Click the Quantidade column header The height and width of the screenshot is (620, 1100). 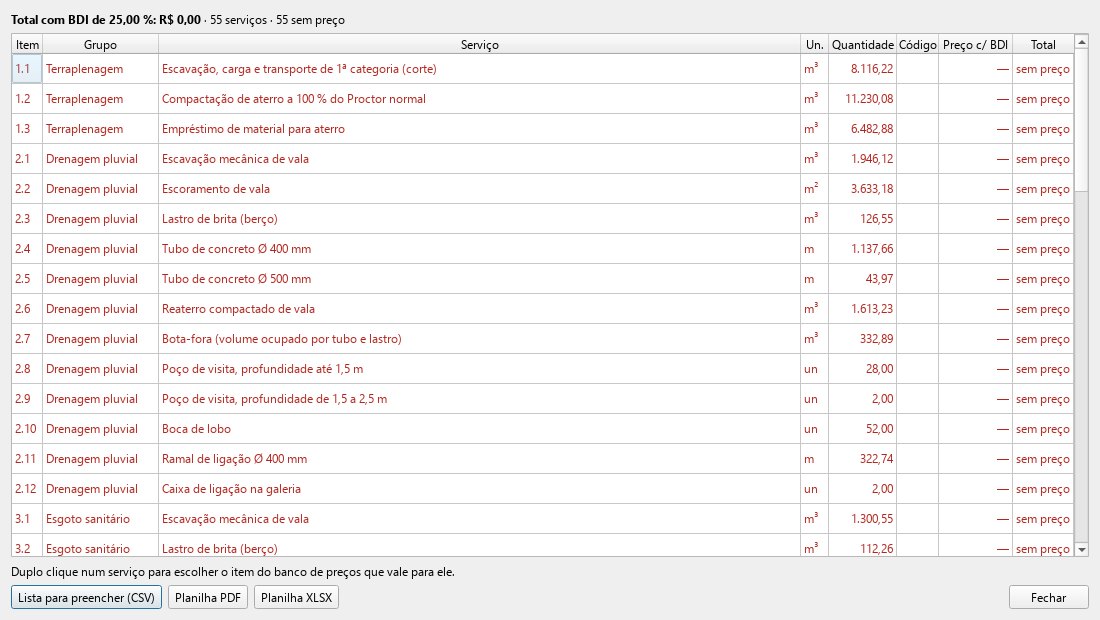point(862,44)
